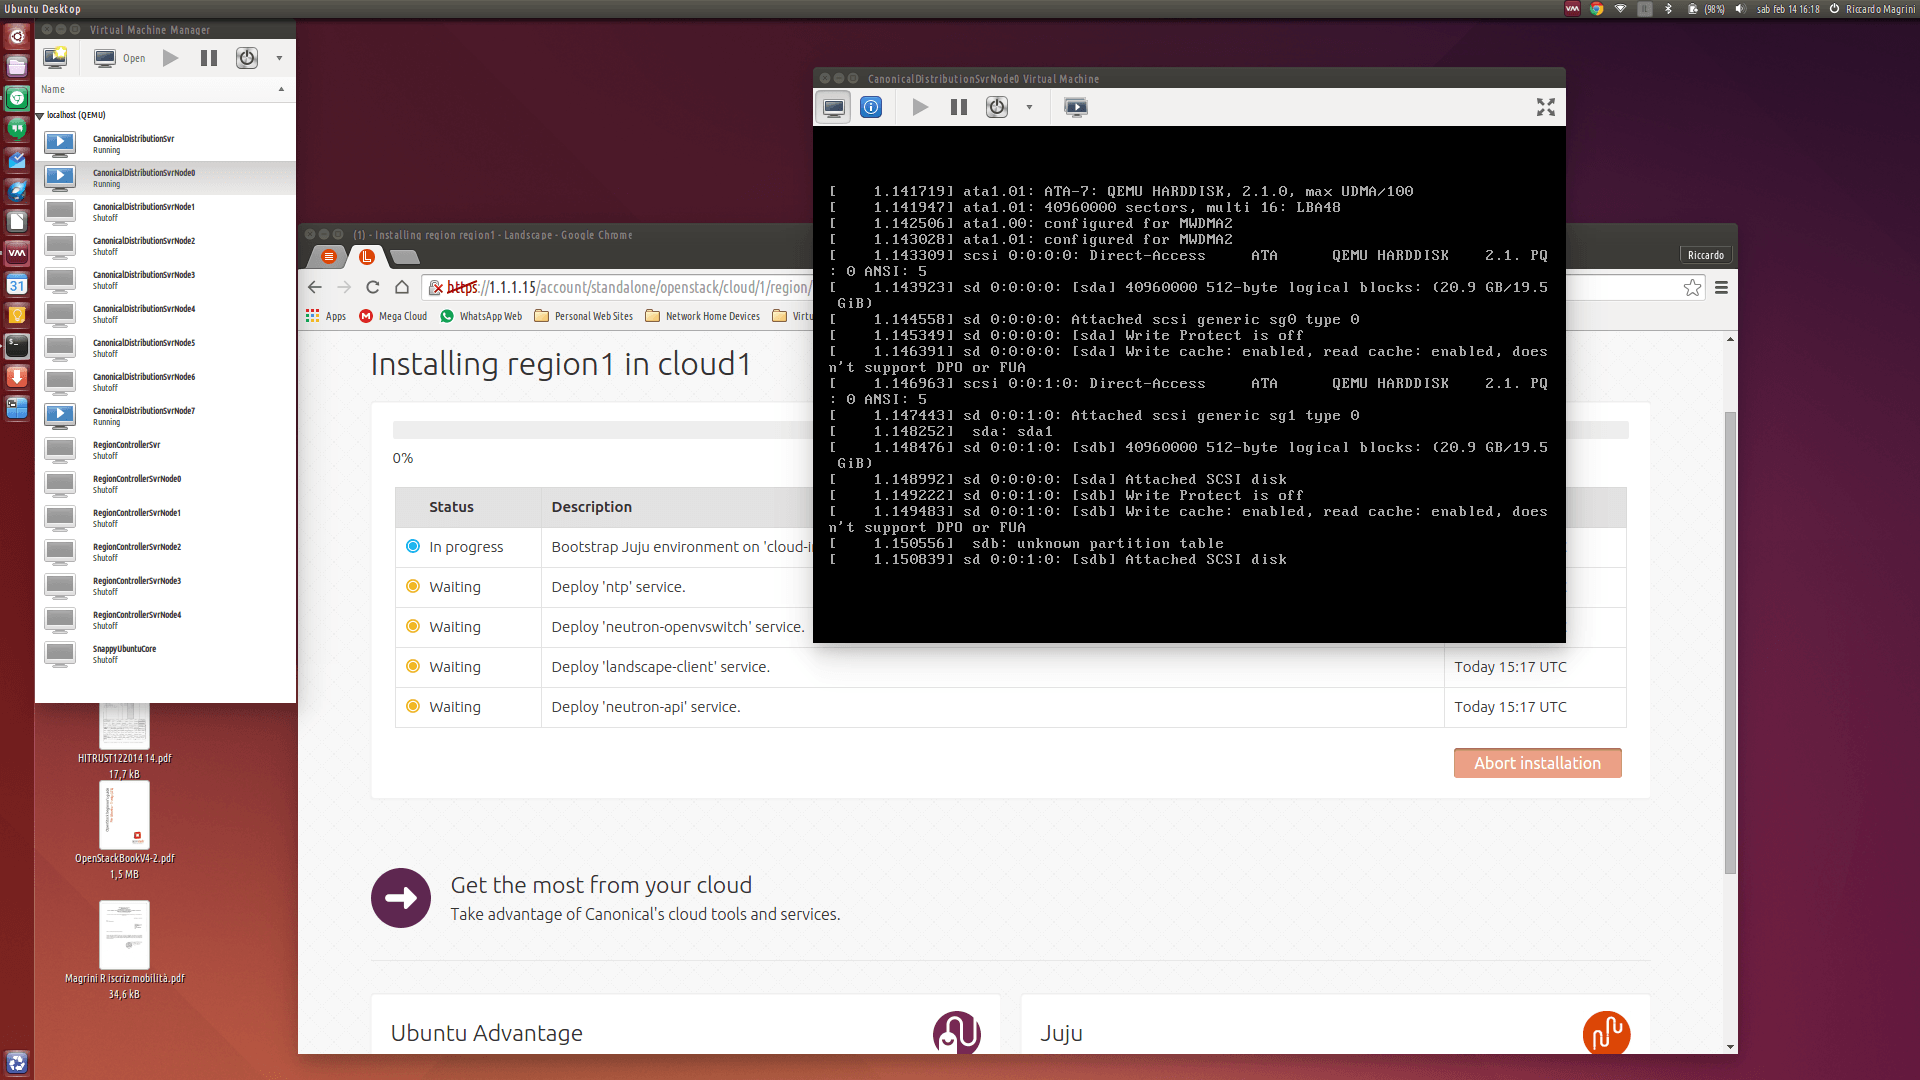This screenshot has width=1920, height=1080.
Task: Click the Get the most arrow icon
Action: 401,898
